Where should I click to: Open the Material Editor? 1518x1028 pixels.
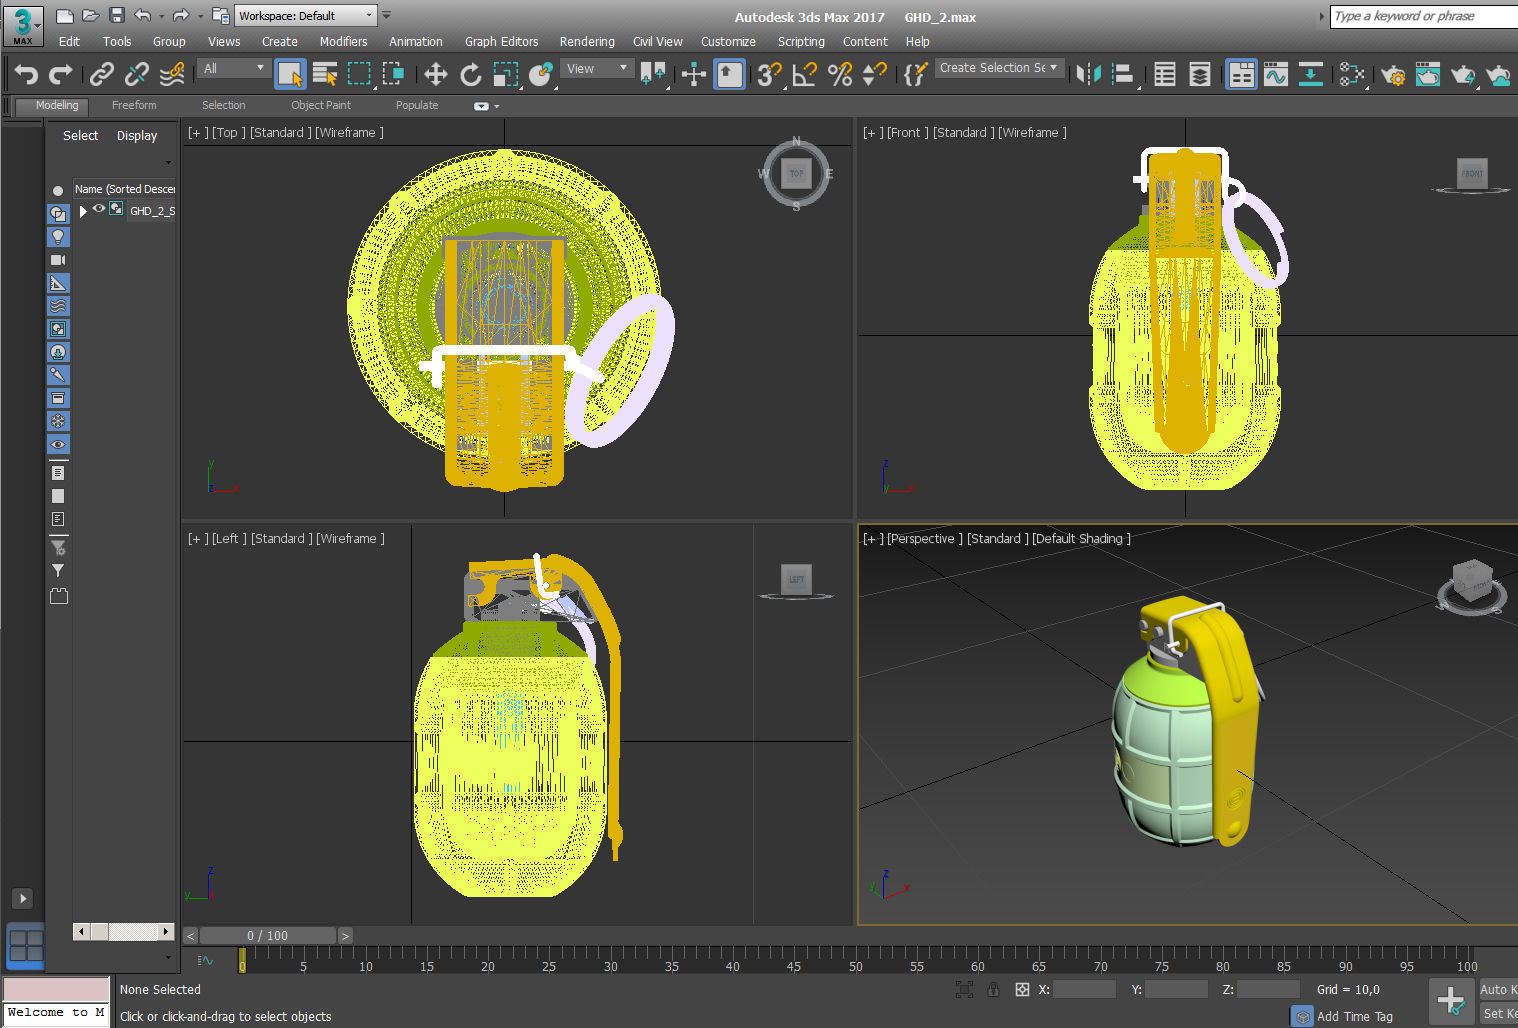1352,74
